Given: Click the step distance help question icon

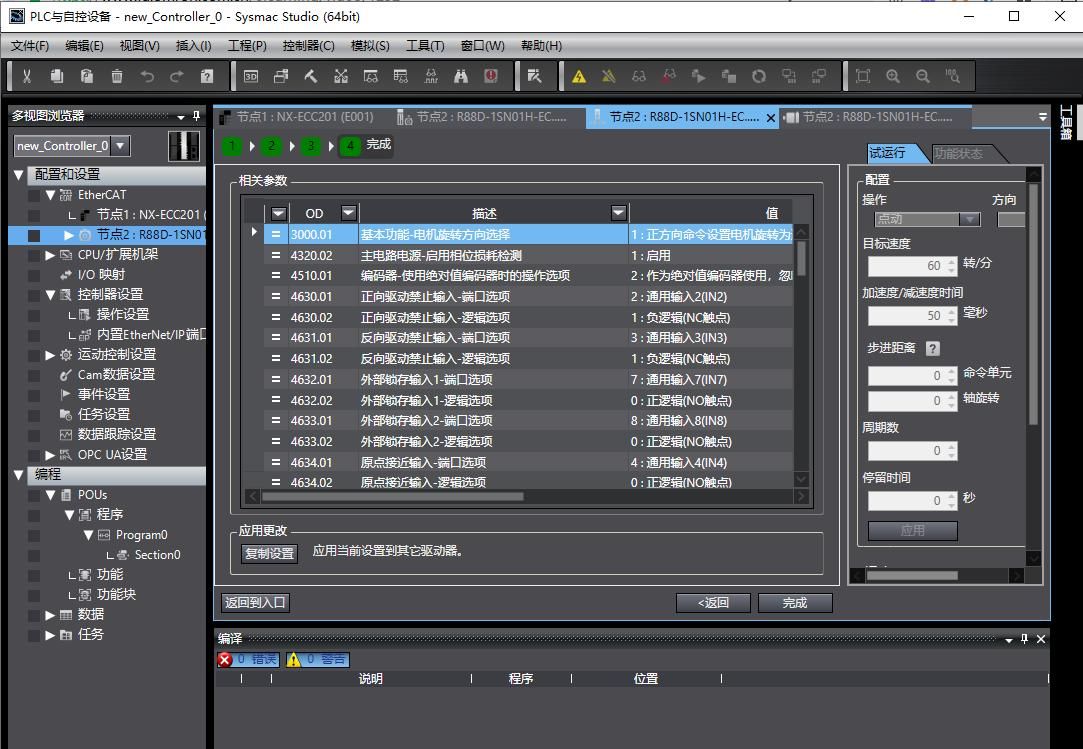Looking at the screenshot, I should pos(933,349).
